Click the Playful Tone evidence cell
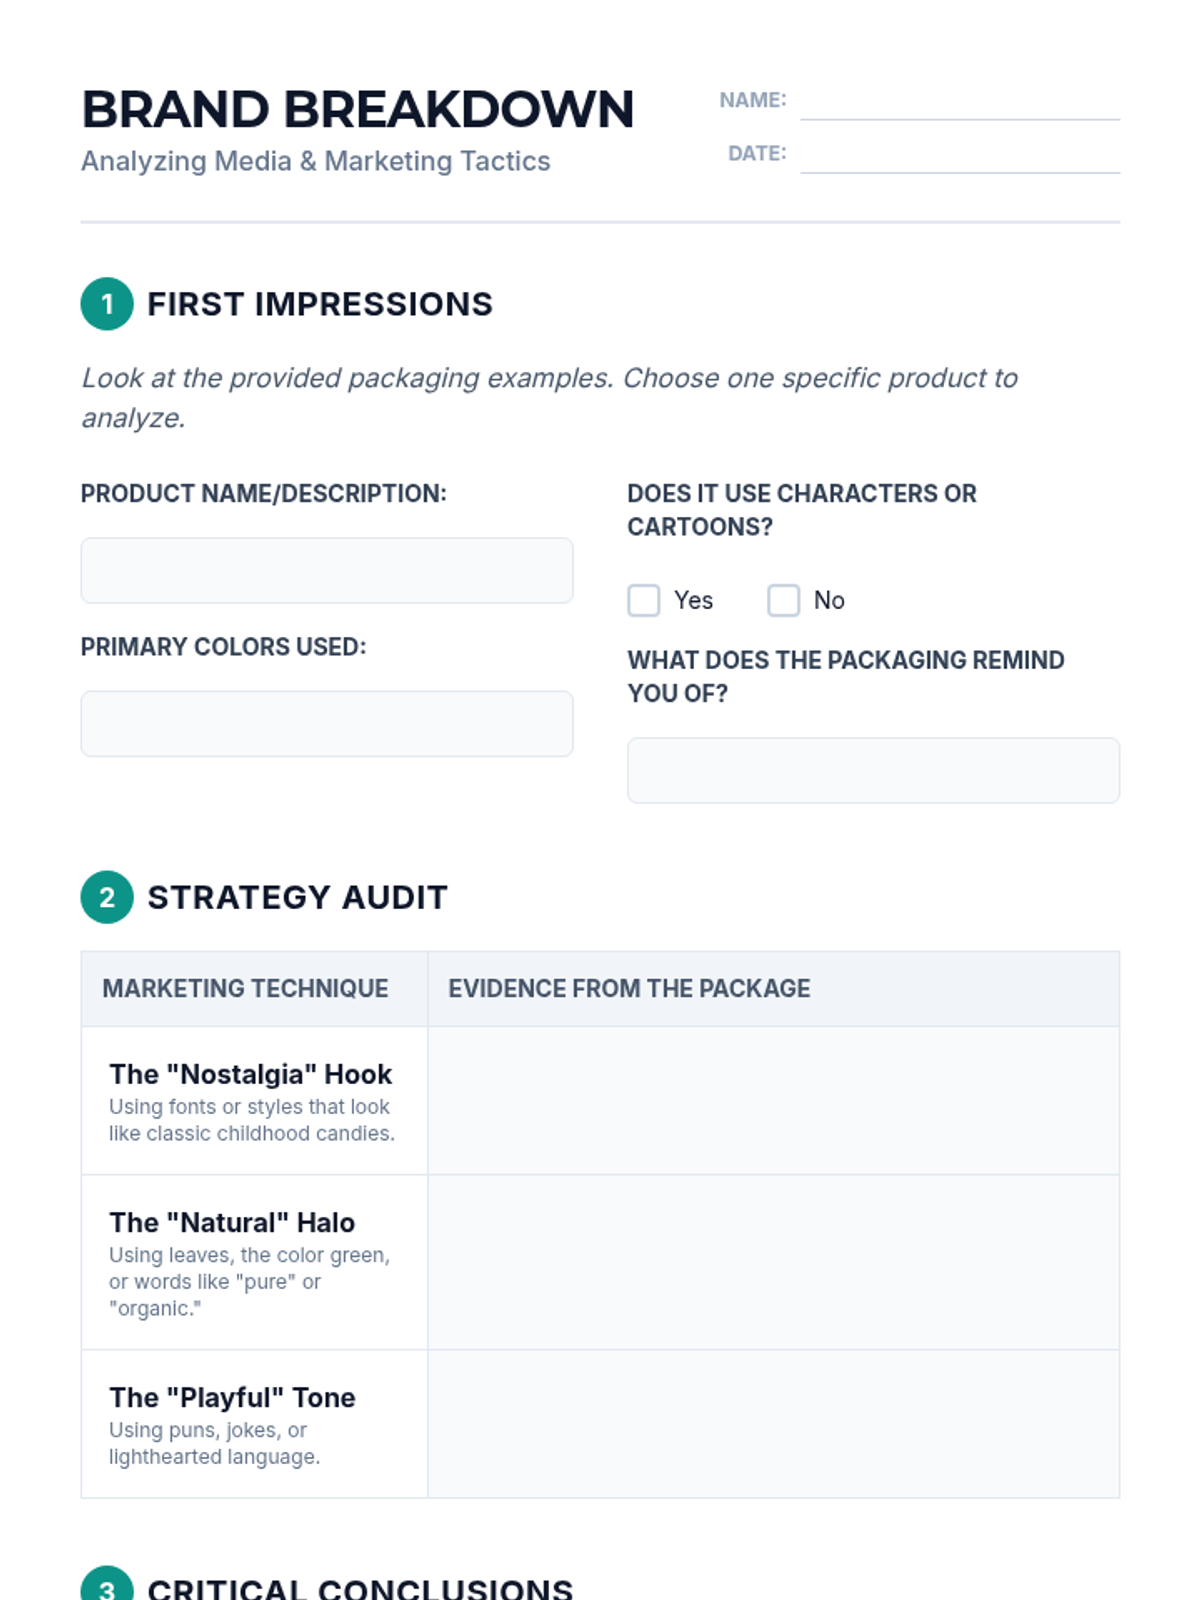This screenshot has width=1200, height=1600. 774,1424
